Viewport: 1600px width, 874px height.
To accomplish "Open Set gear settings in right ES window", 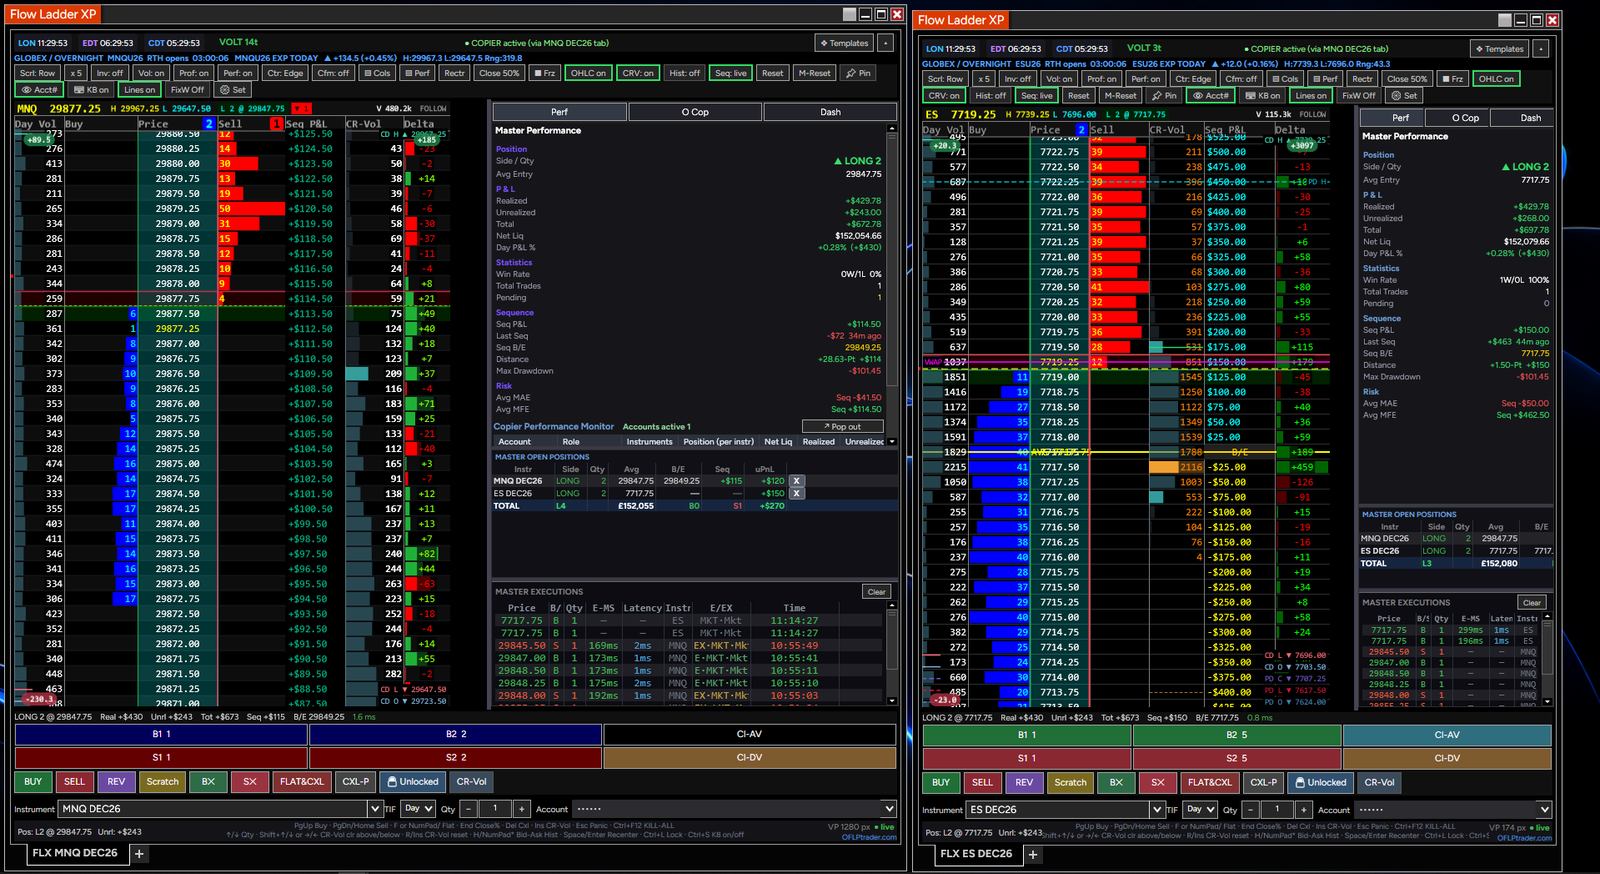I will pyautogui.click(x=1405, y=96).
